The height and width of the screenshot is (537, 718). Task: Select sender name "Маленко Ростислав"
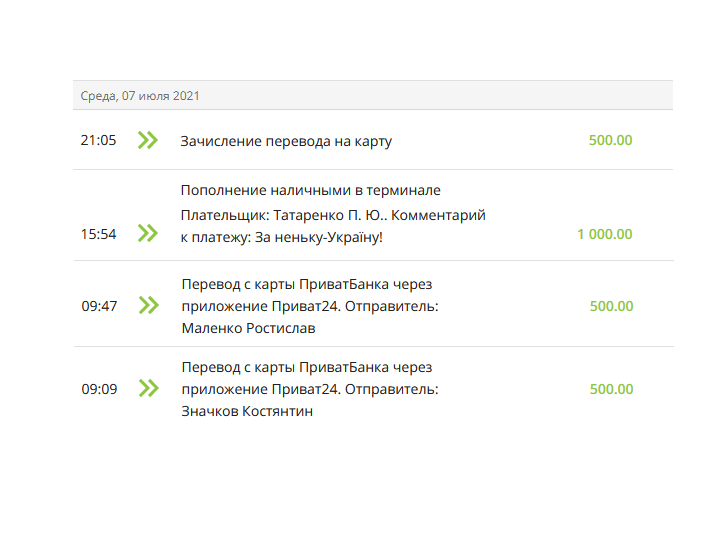[249, 327]
